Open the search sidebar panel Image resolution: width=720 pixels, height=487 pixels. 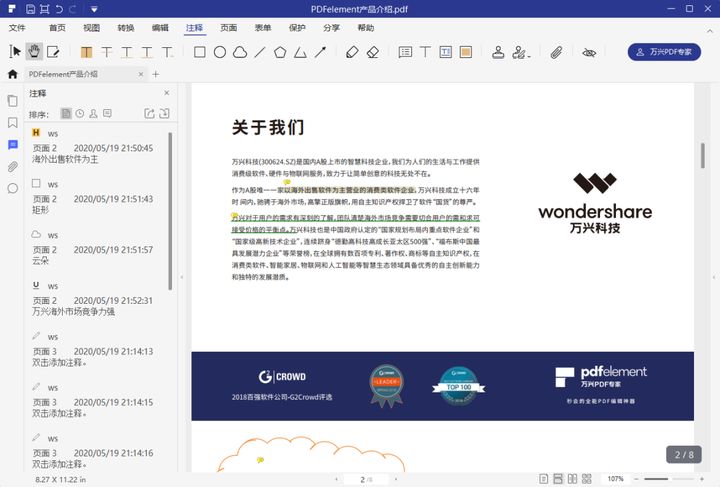(x=13, y=188)
